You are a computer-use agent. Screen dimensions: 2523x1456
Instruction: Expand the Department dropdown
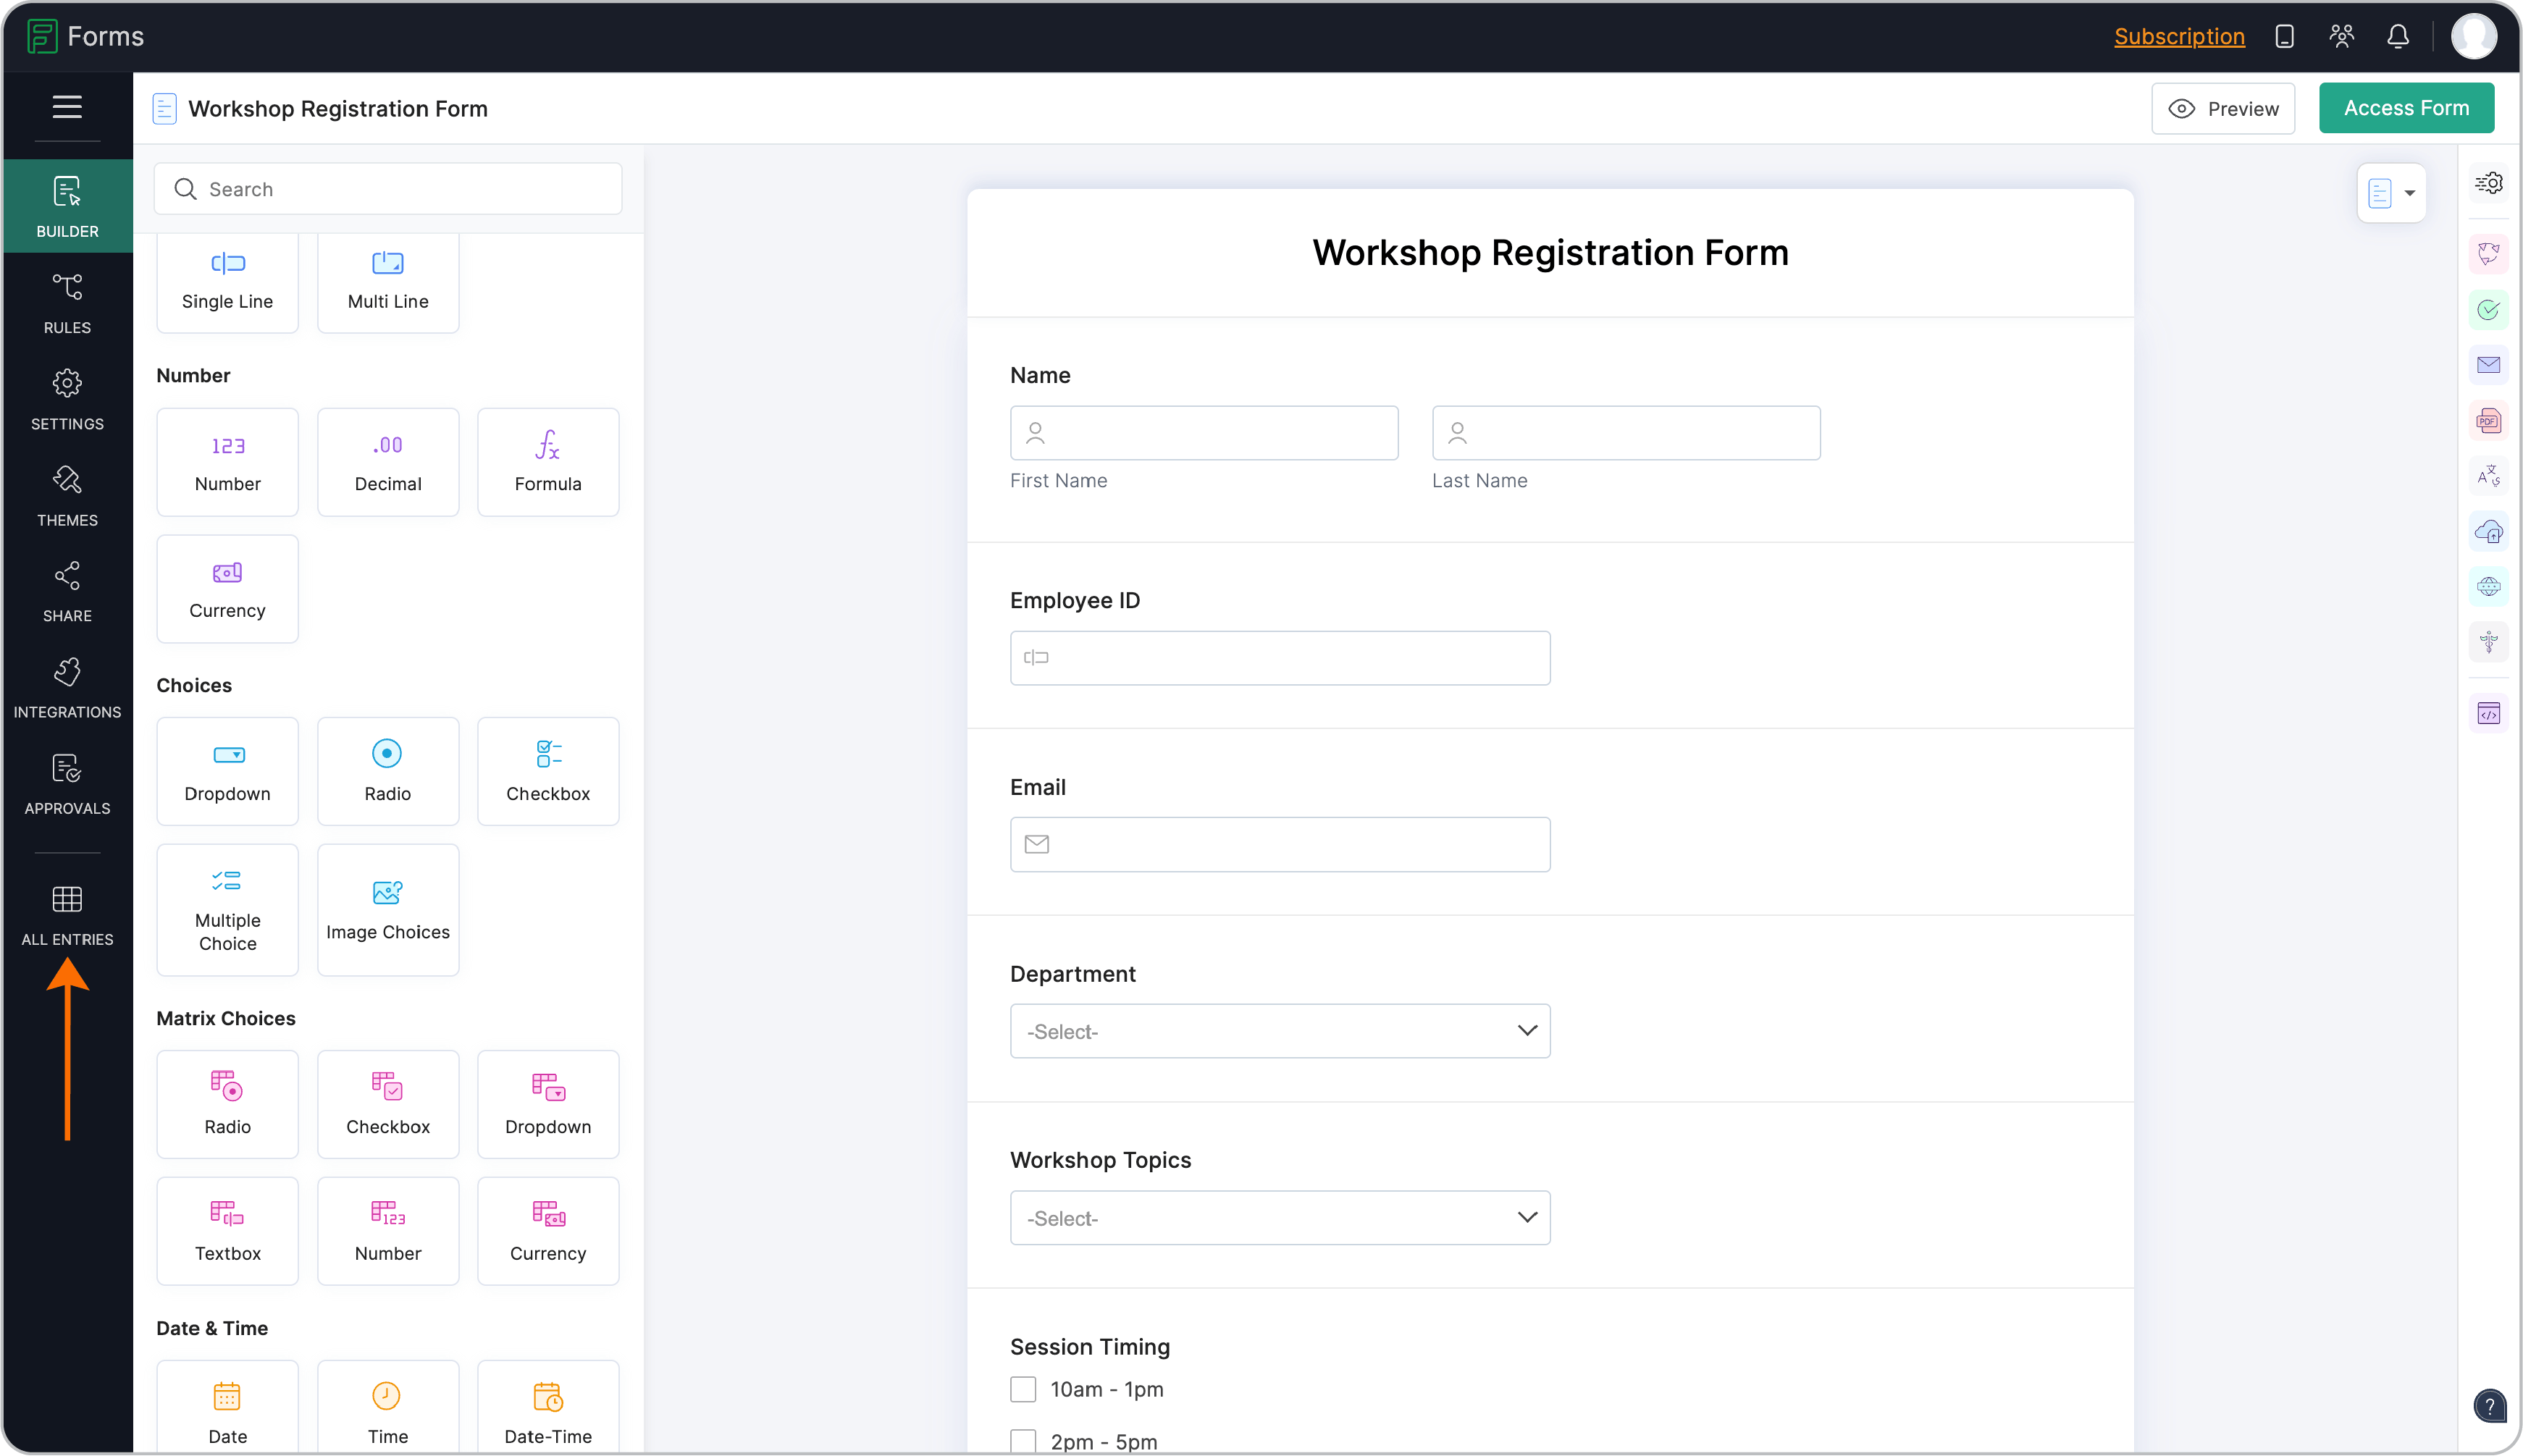click(1280, 1031)
